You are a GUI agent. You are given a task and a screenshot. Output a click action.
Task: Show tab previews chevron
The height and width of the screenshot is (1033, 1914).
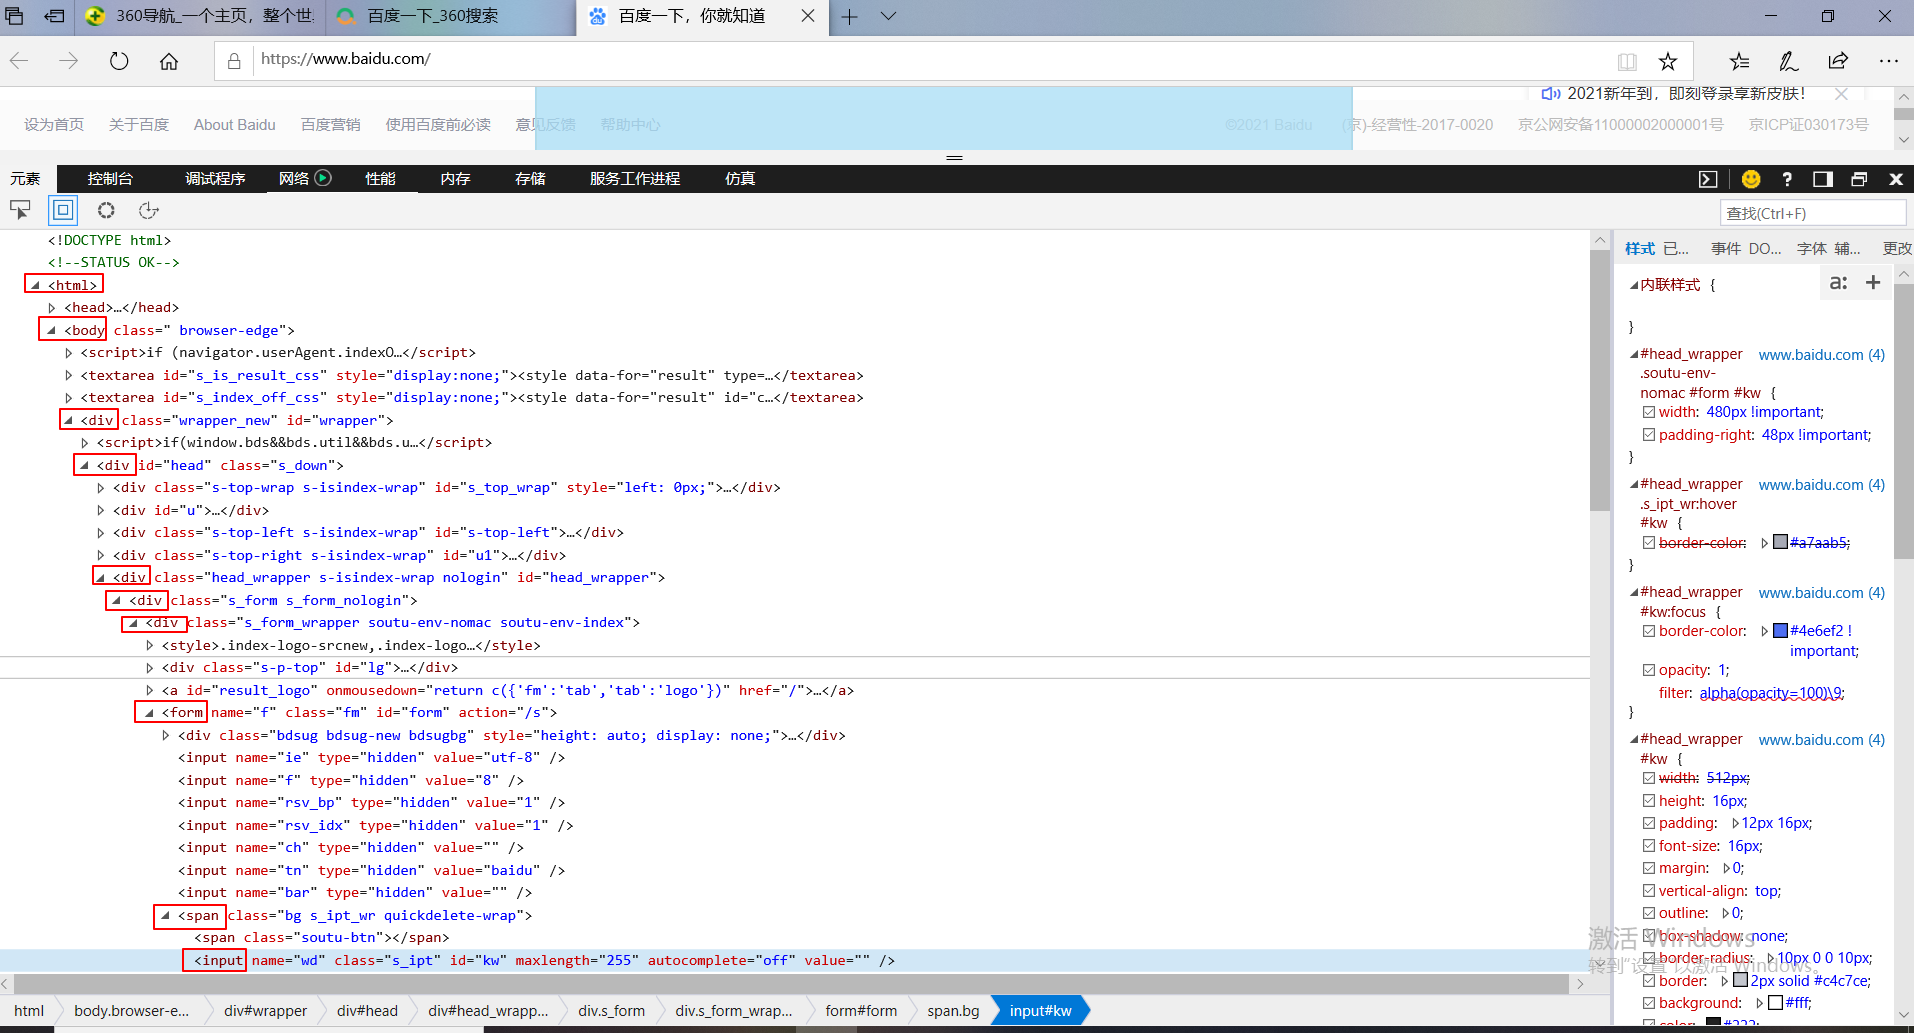(x=888, y=16)
